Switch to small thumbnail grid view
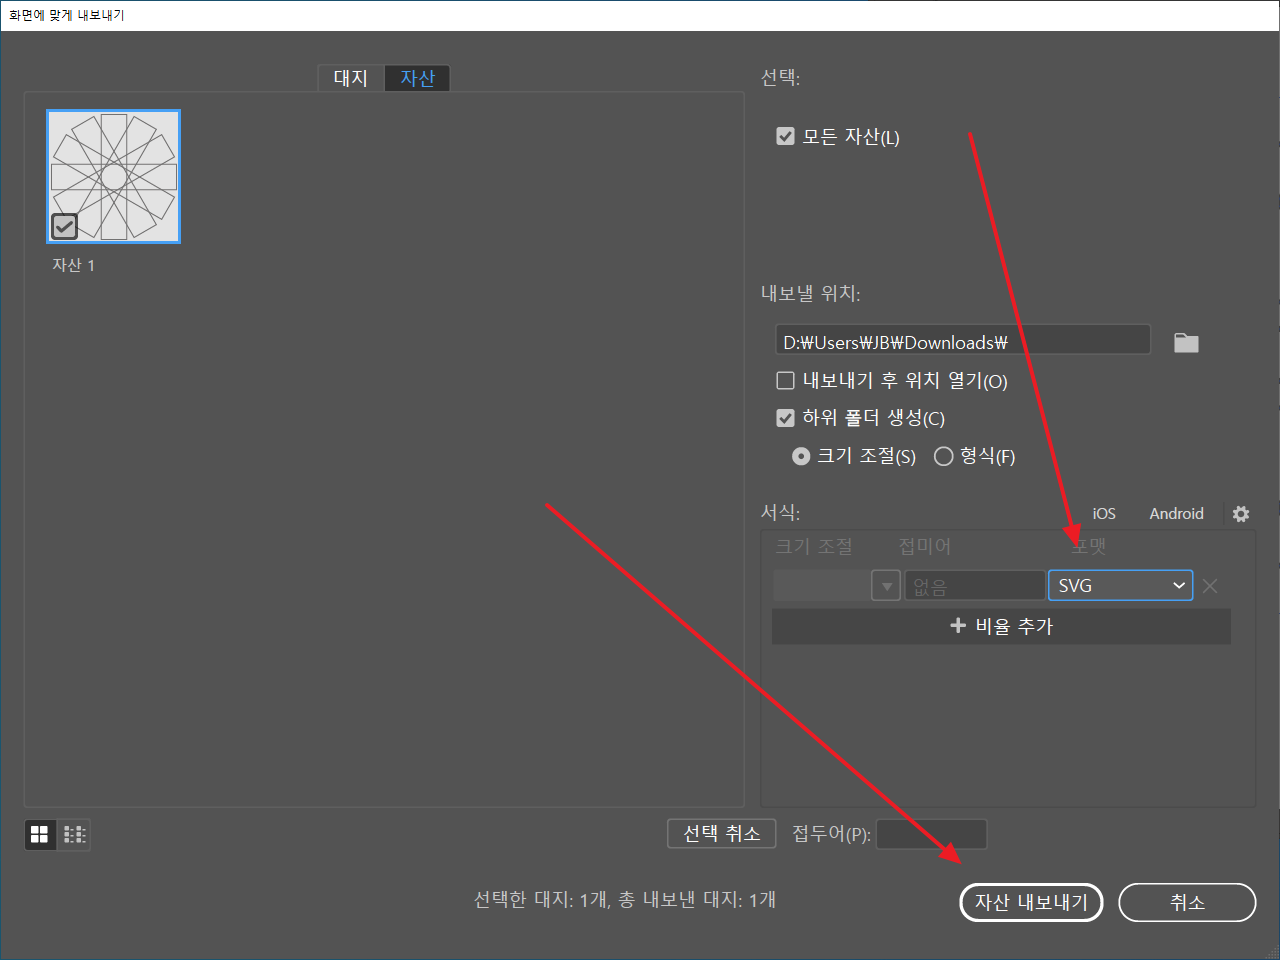The height and width of the screenshot is (960, 1280). [75, 834]
